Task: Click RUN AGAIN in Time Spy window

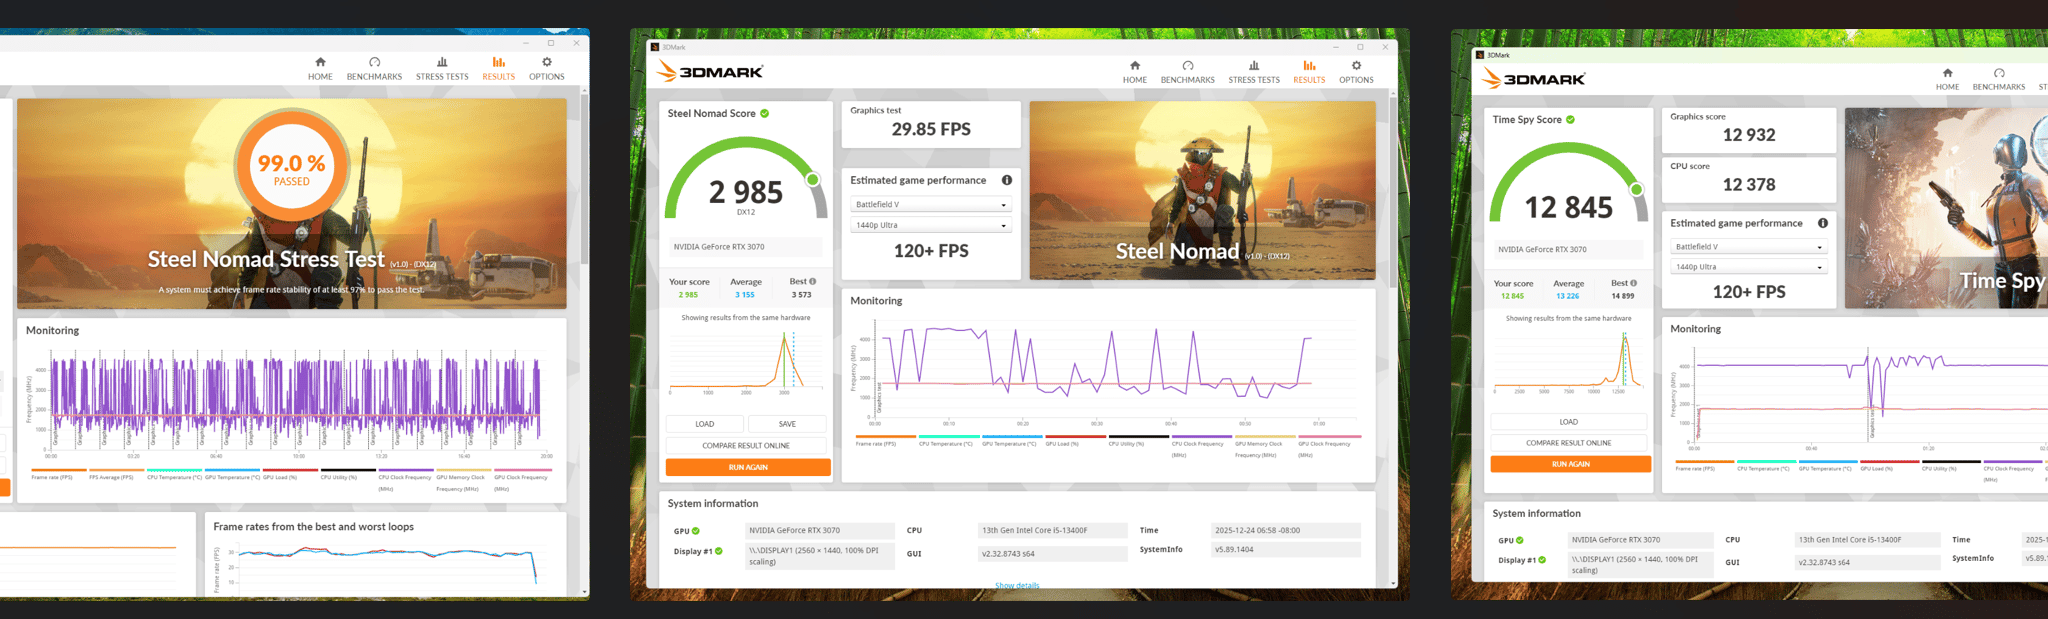Action: point(1570,464)
